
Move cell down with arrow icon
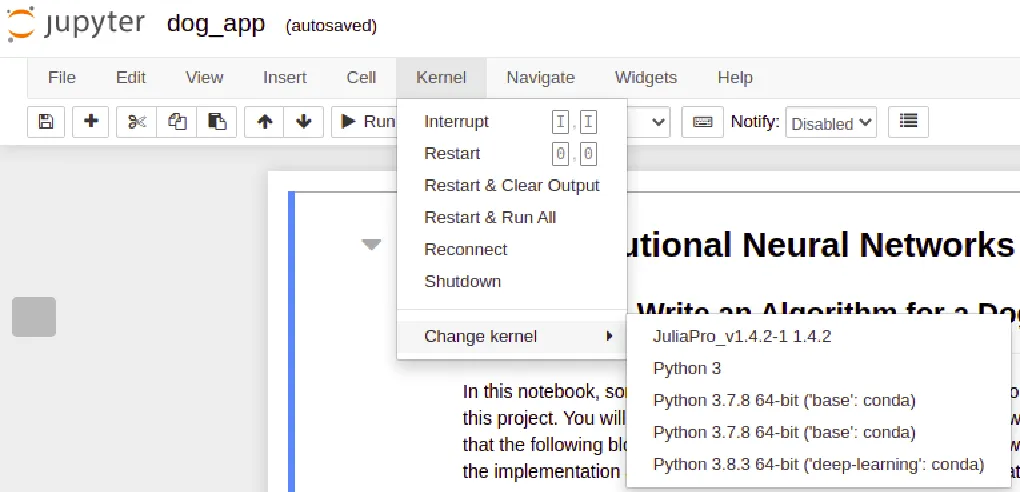[304, 122]
